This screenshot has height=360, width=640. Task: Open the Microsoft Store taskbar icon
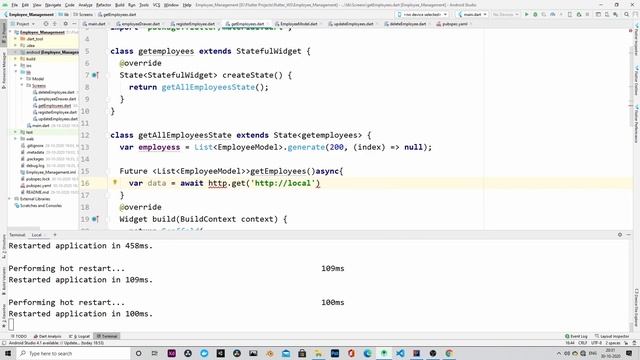click(302, 353)
